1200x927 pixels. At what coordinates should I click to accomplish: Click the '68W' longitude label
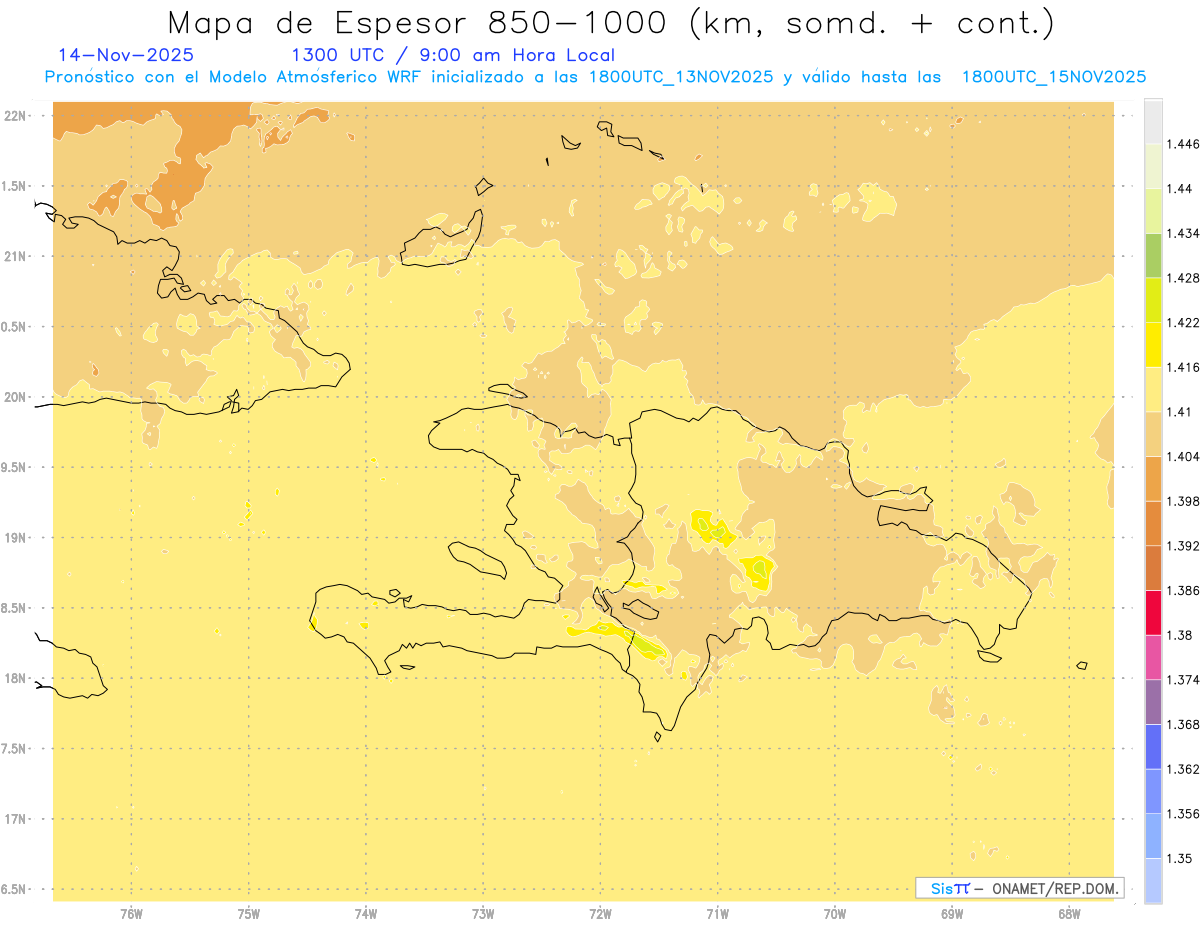(x=1069, y=914)
